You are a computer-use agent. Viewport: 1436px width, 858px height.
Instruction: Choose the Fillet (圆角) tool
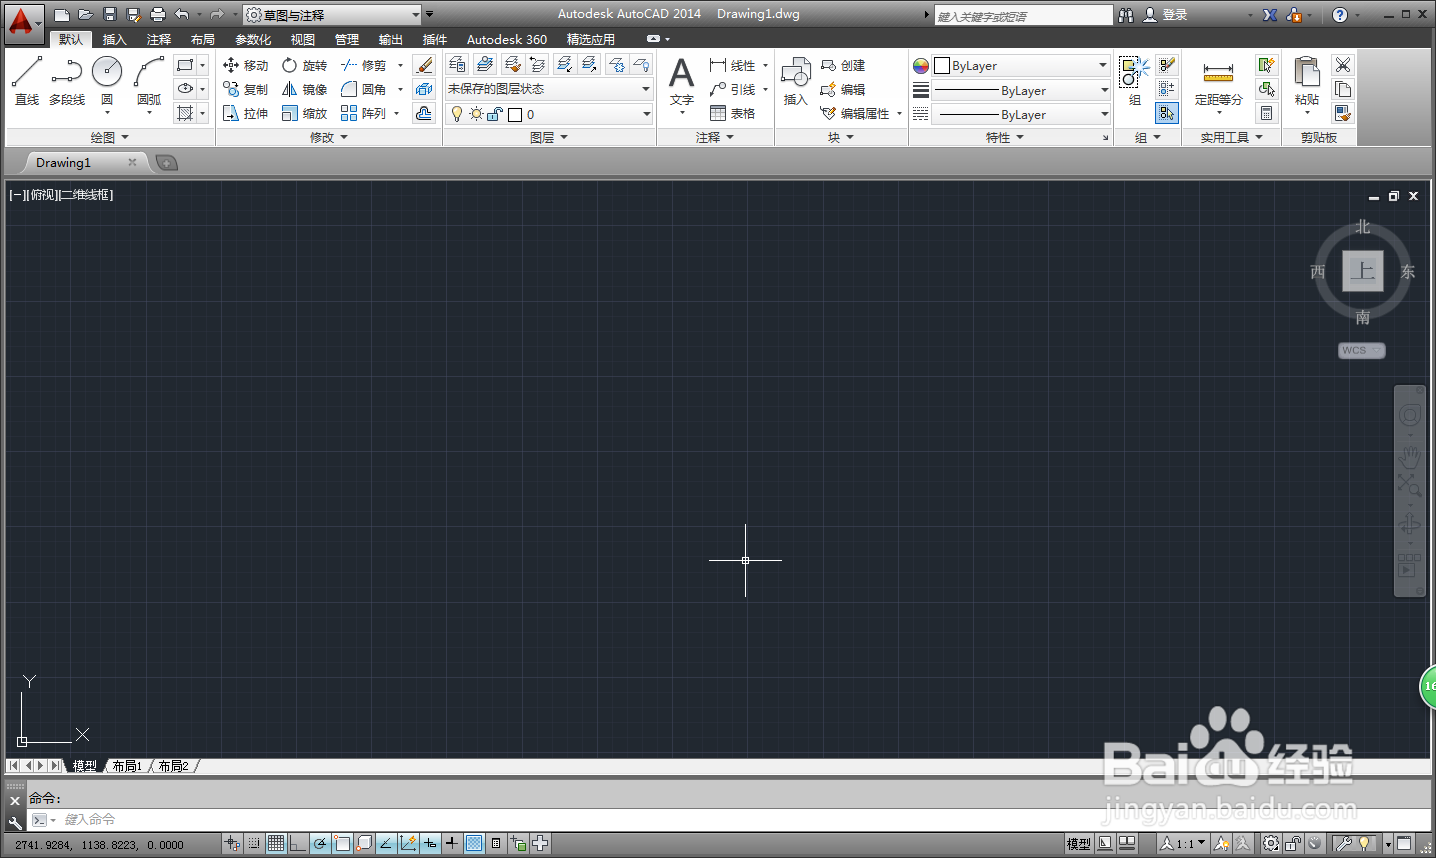click(363, 89)
